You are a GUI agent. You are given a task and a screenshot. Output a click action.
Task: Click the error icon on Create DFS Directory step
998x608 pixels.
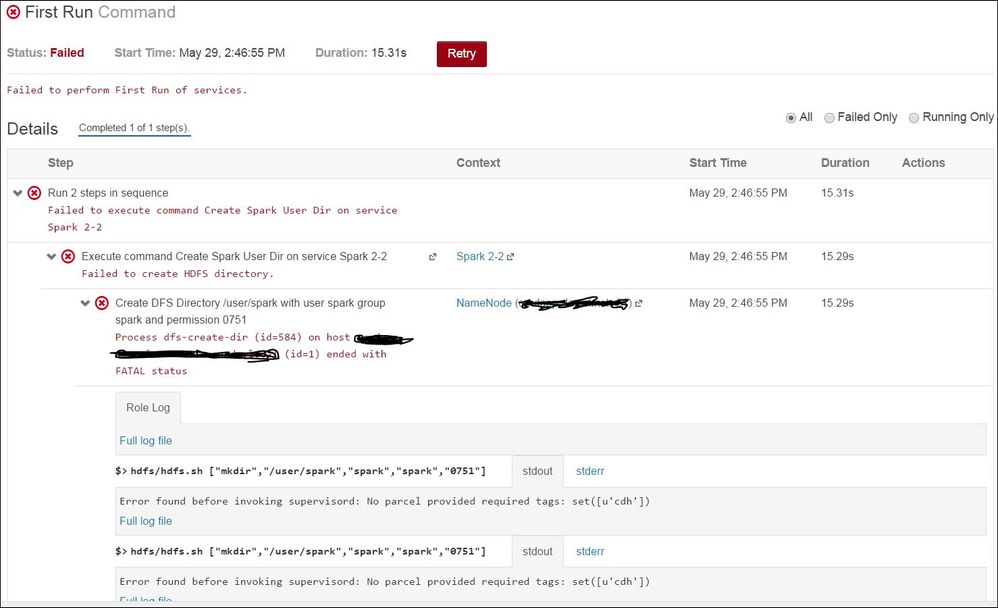coord(103,303)
